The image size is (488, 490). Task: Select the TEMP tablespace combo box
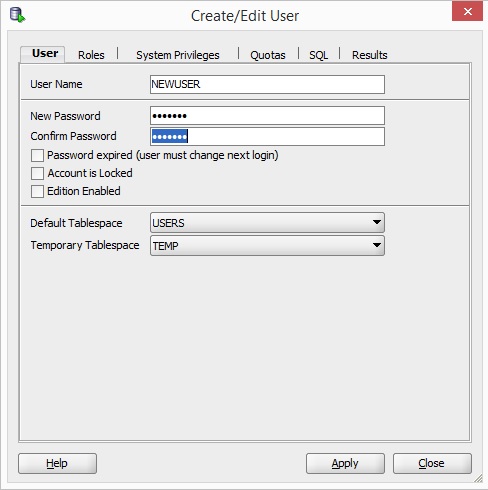pyautogui.click(x=267, y=246)
